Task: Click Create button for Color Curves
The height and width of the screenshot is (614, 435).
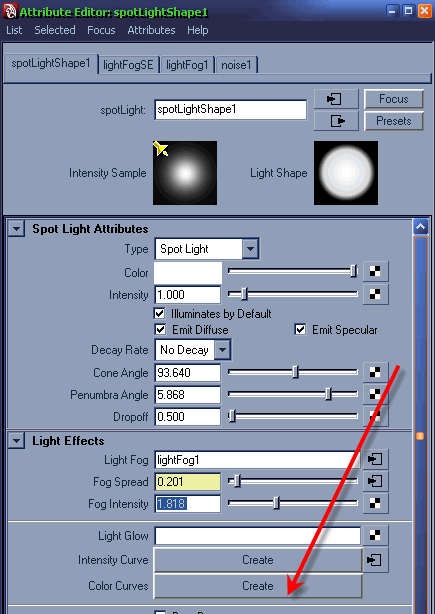Action: [x=258, y=586]
